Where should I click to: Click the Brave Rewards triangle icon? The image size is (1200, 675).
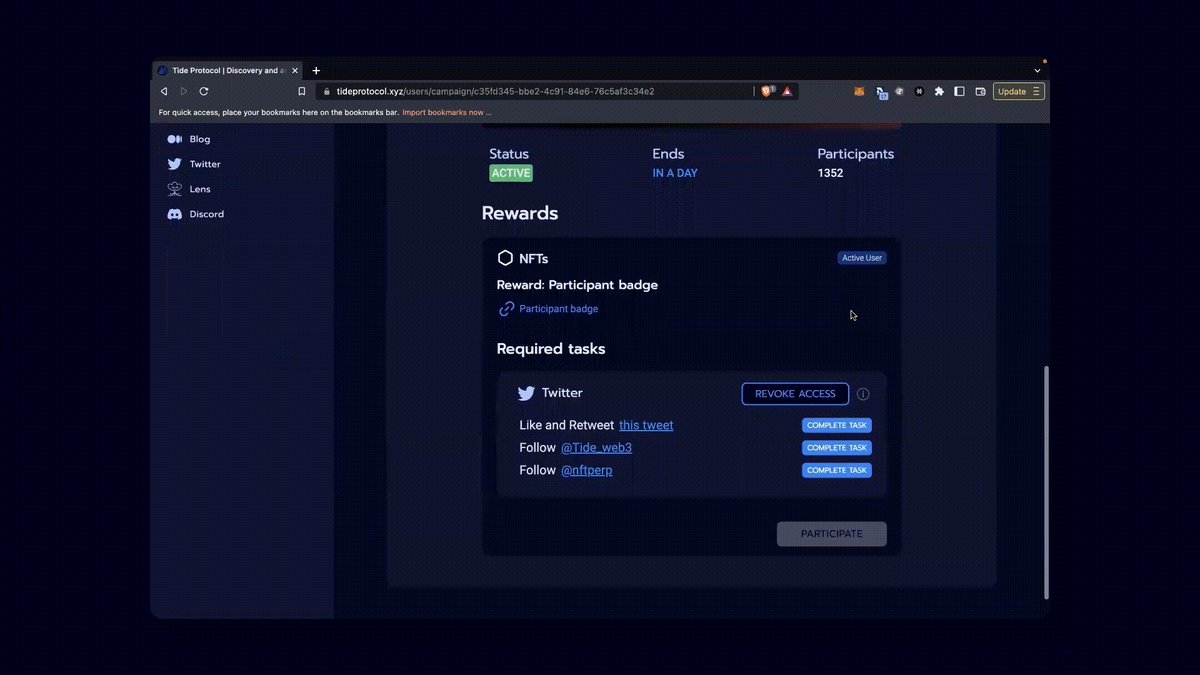coord(787,91)
